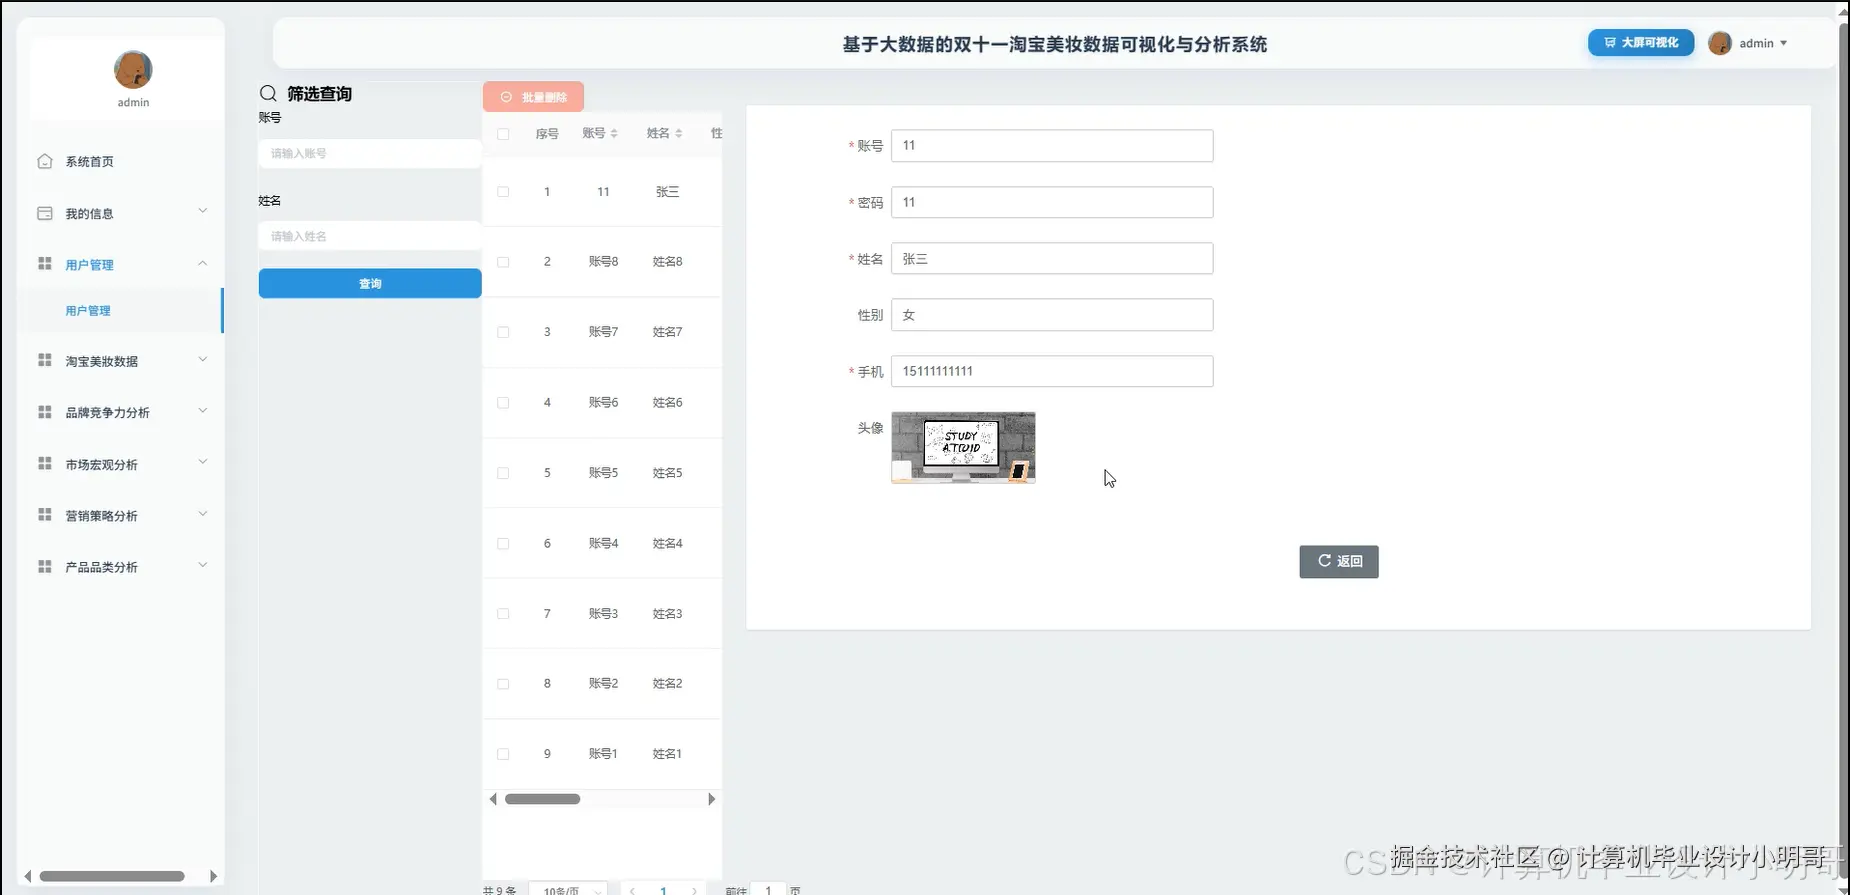The width and height of the screenshot is (1850, 895).
Task: Click table cell 姓名1
Action: coord(667,754)
